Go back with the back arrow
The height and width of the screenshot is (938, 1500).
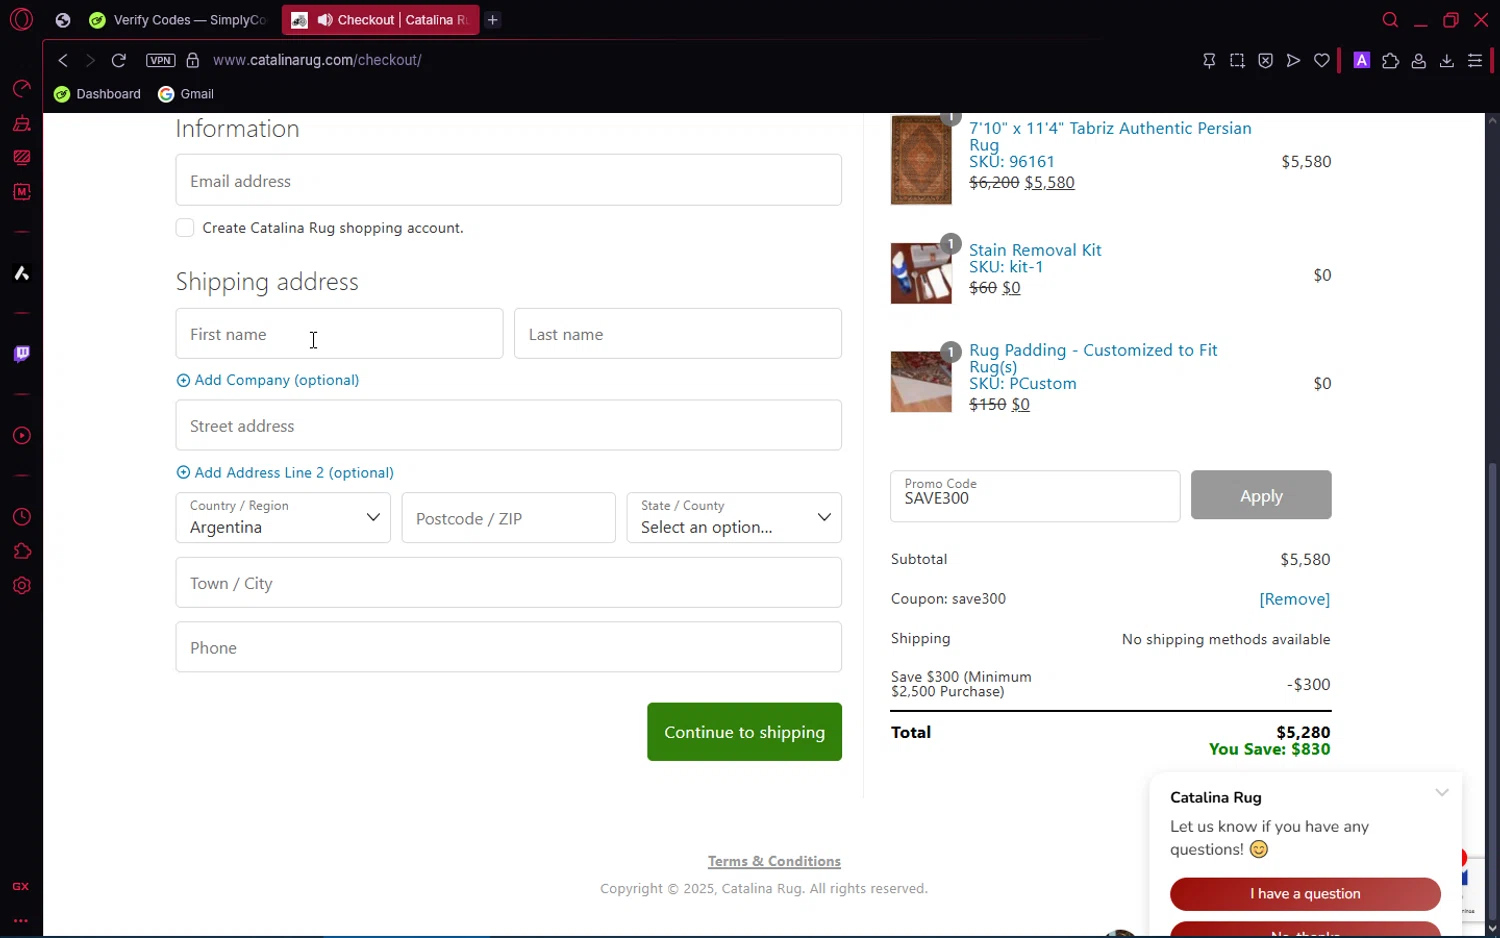63,60
